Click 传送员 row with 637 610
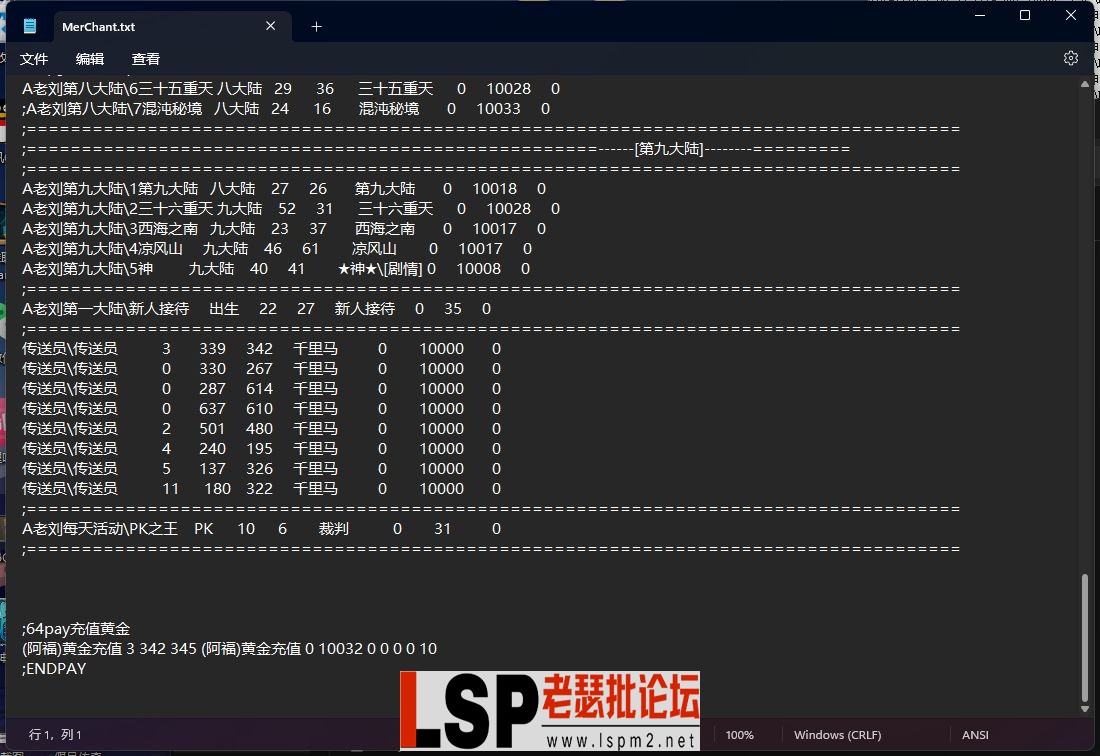 pyautogui.click(x=262, y=409)
